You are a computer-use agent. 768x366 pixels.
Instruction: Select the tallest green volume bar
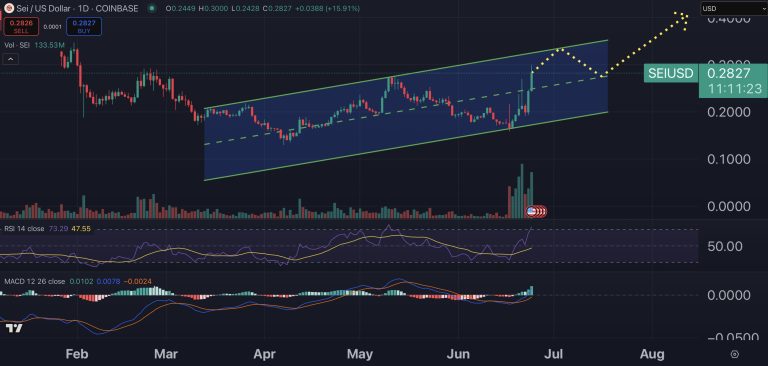(x=522, y=191)
